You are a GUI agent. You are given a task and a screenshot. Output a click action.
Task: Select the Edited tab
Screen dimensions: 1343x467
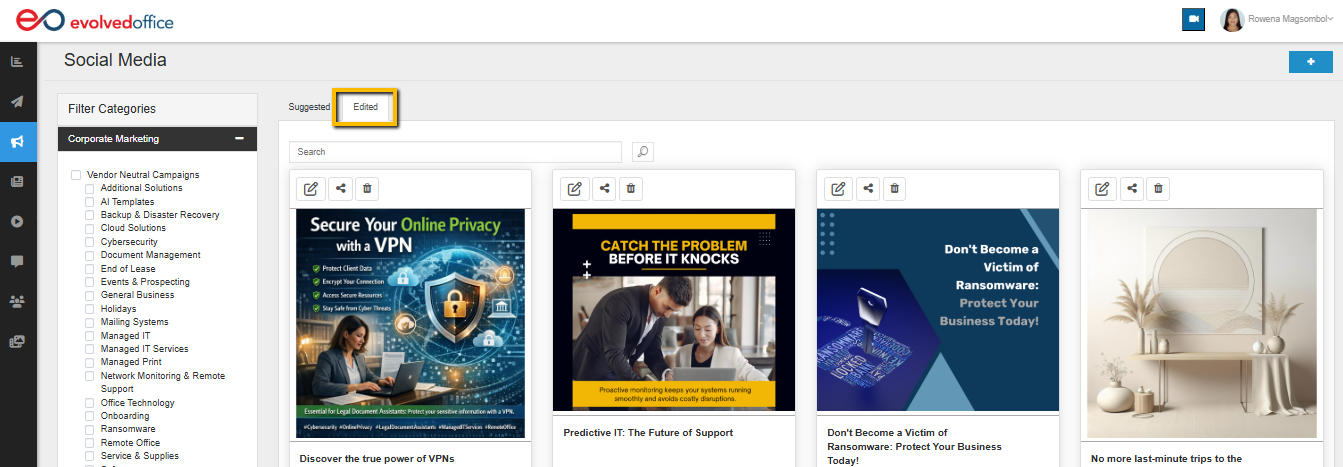tap(365, 107)
